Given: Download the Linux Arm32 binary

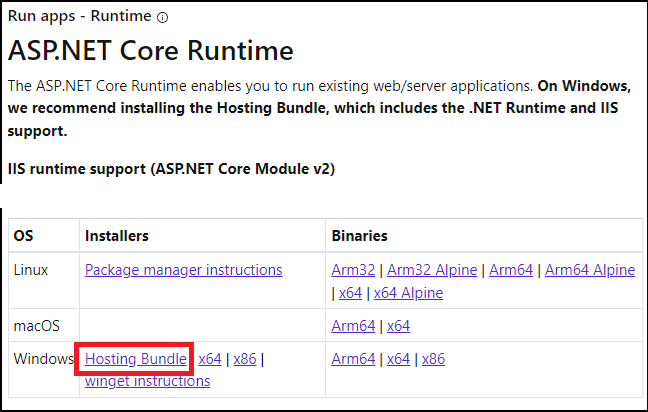Looking at the screenshot, I should coord(353,270).
